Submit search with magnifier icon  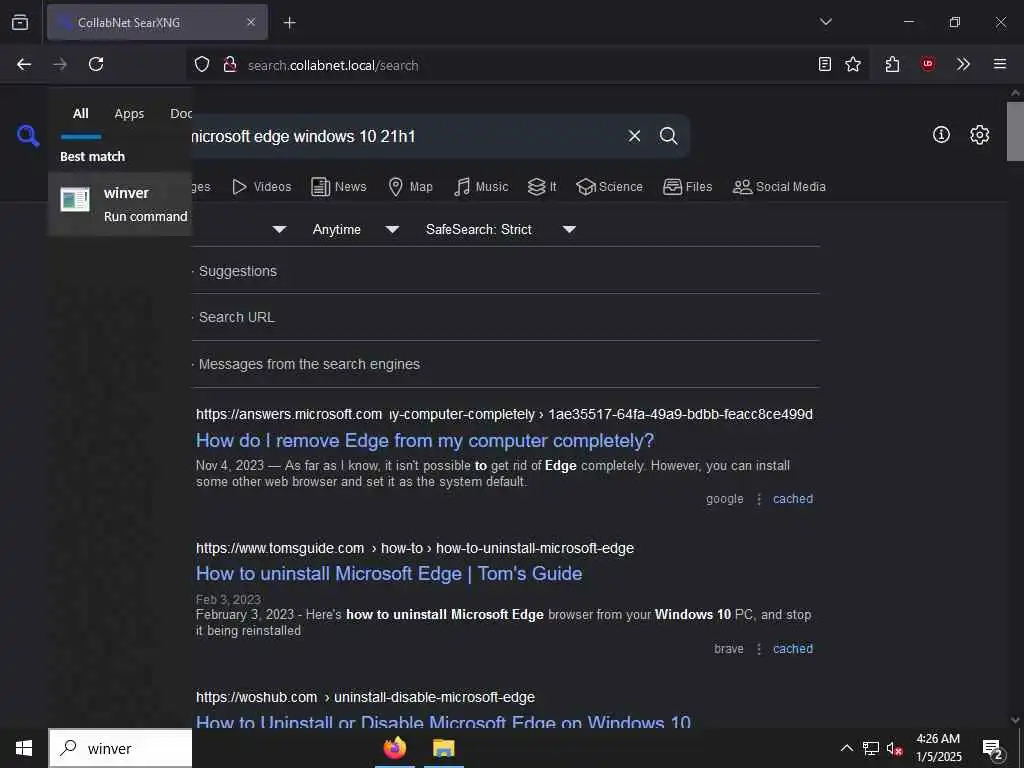pos(669,136)
